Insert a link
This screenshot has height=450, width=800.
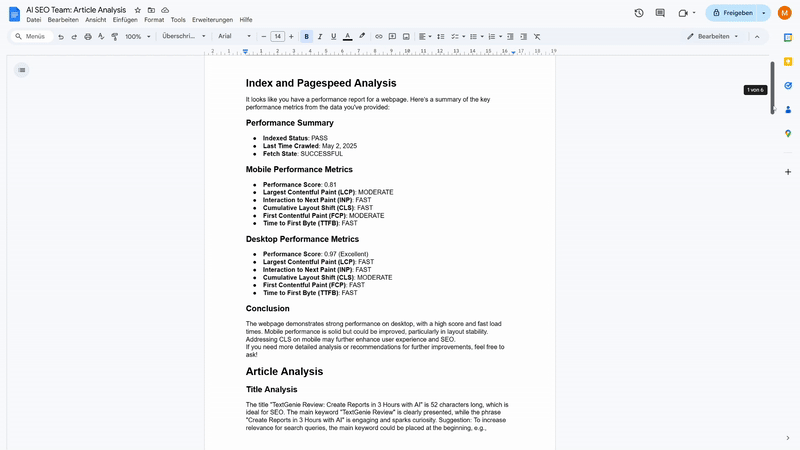coord(379,37)
